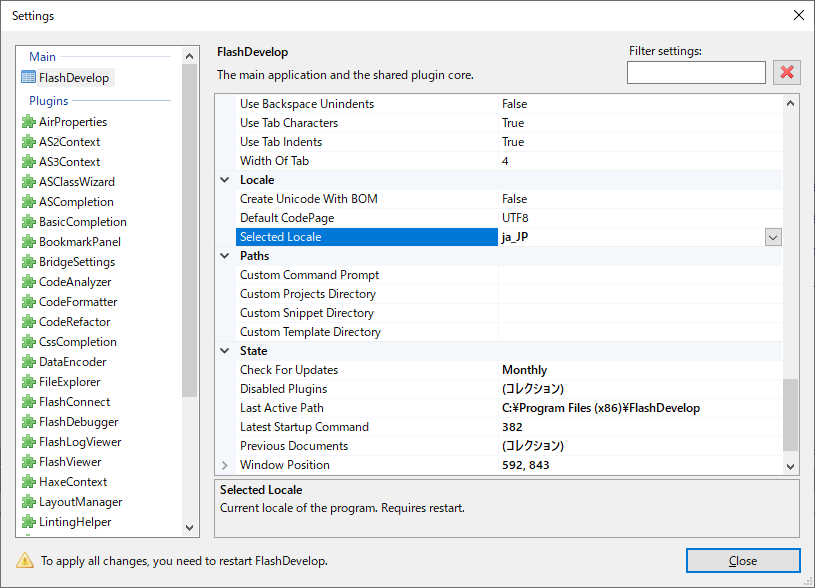The height and width of the screenshot is (588, 815).
Task: Open the LayoutManager plugin icon
Action: click(x=28, y=502)
